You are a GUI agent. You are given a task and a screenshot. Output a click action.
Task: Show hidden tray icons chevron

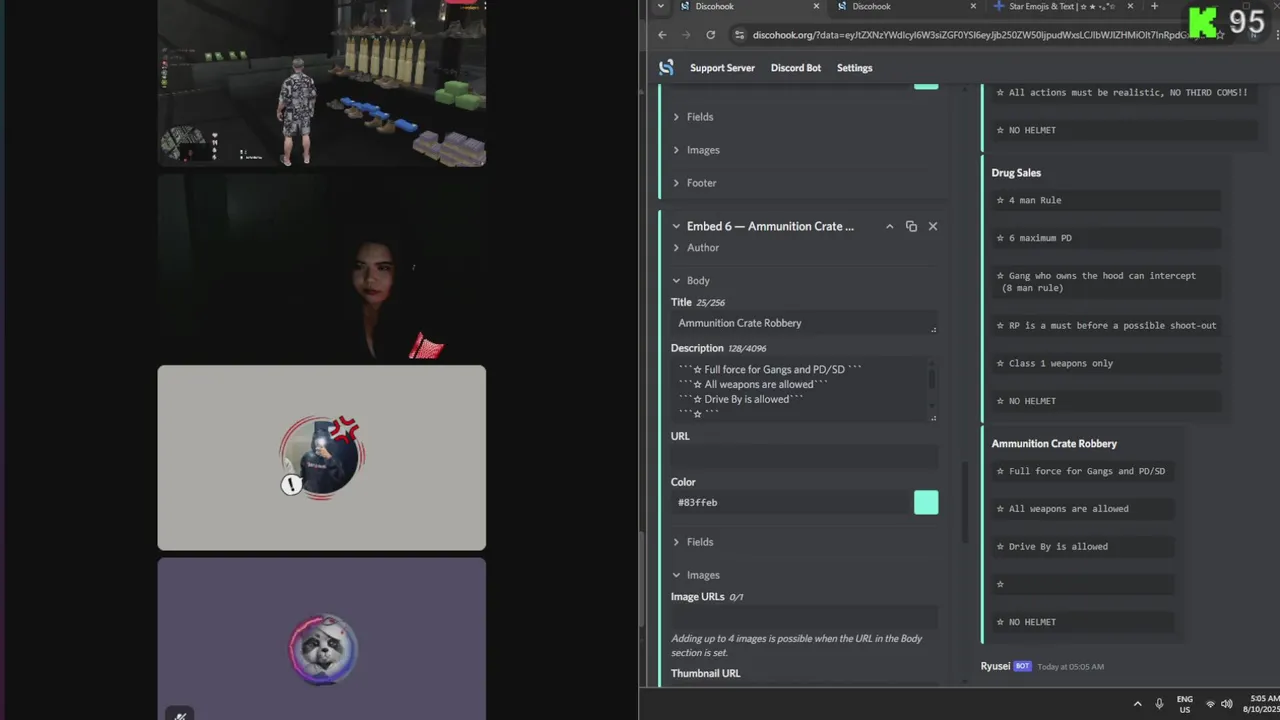point(1137,704)
